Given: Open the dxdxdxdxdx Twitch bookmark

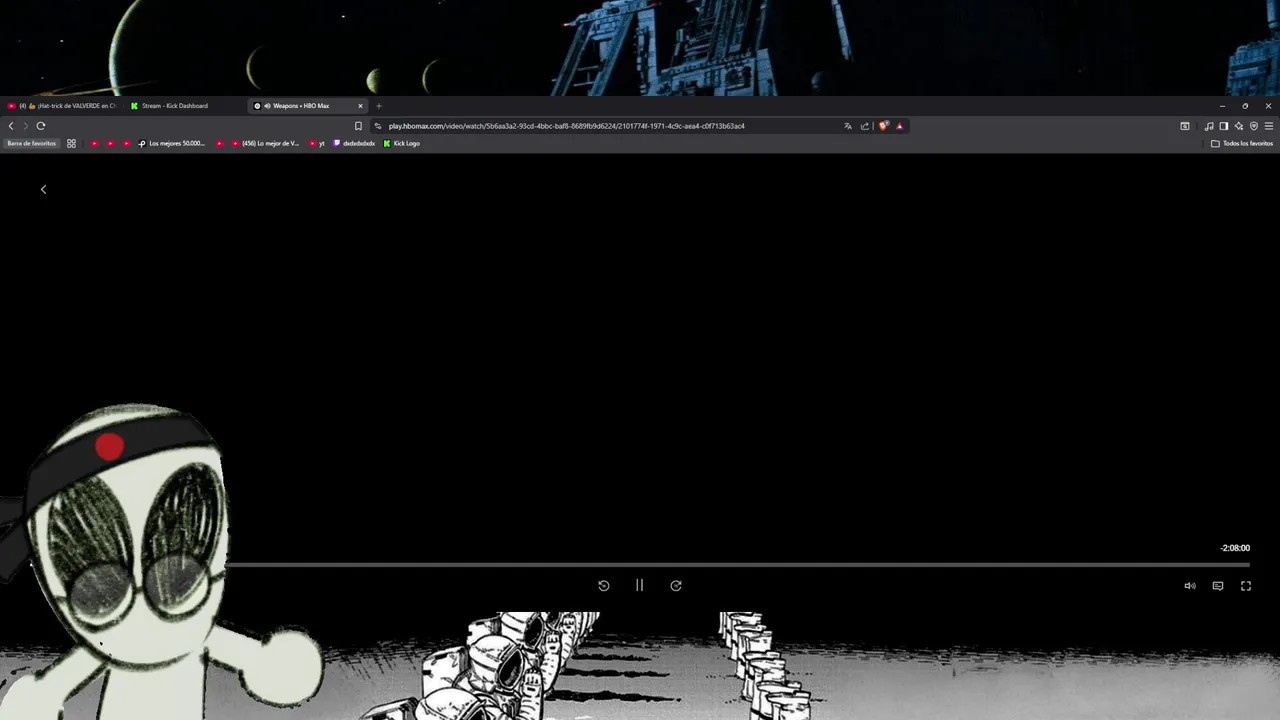Looking at the screenshot, I should (x=354, y=143).
